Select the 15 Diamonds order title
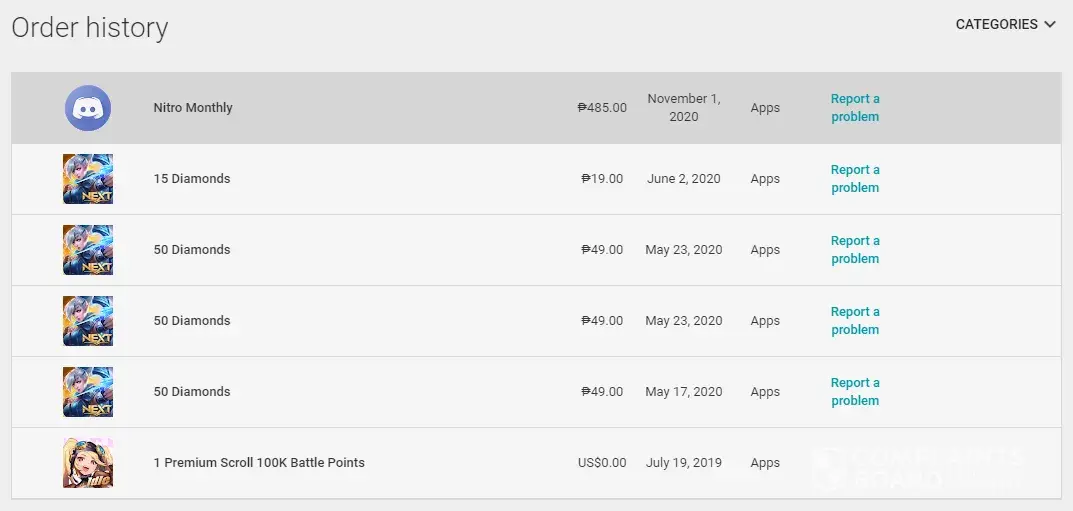 (192, 179)
